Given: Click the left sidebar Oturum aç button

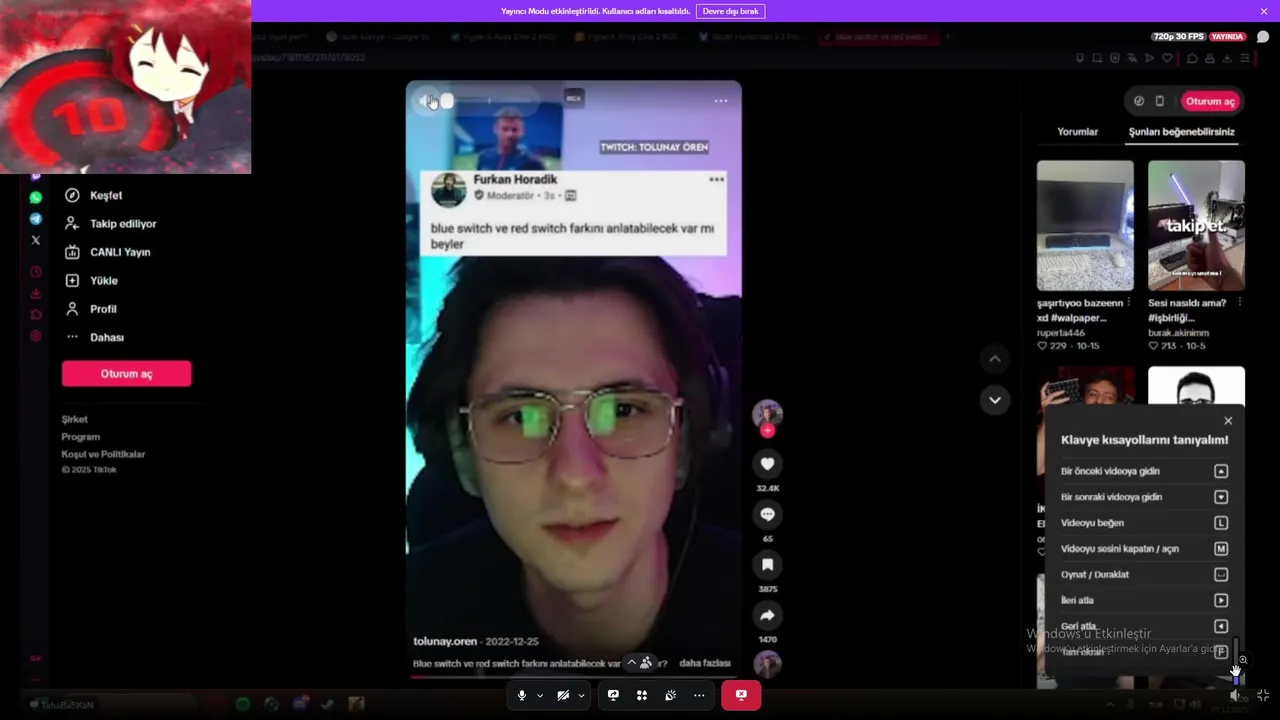Looking at the screenshot, I should 126,374.
